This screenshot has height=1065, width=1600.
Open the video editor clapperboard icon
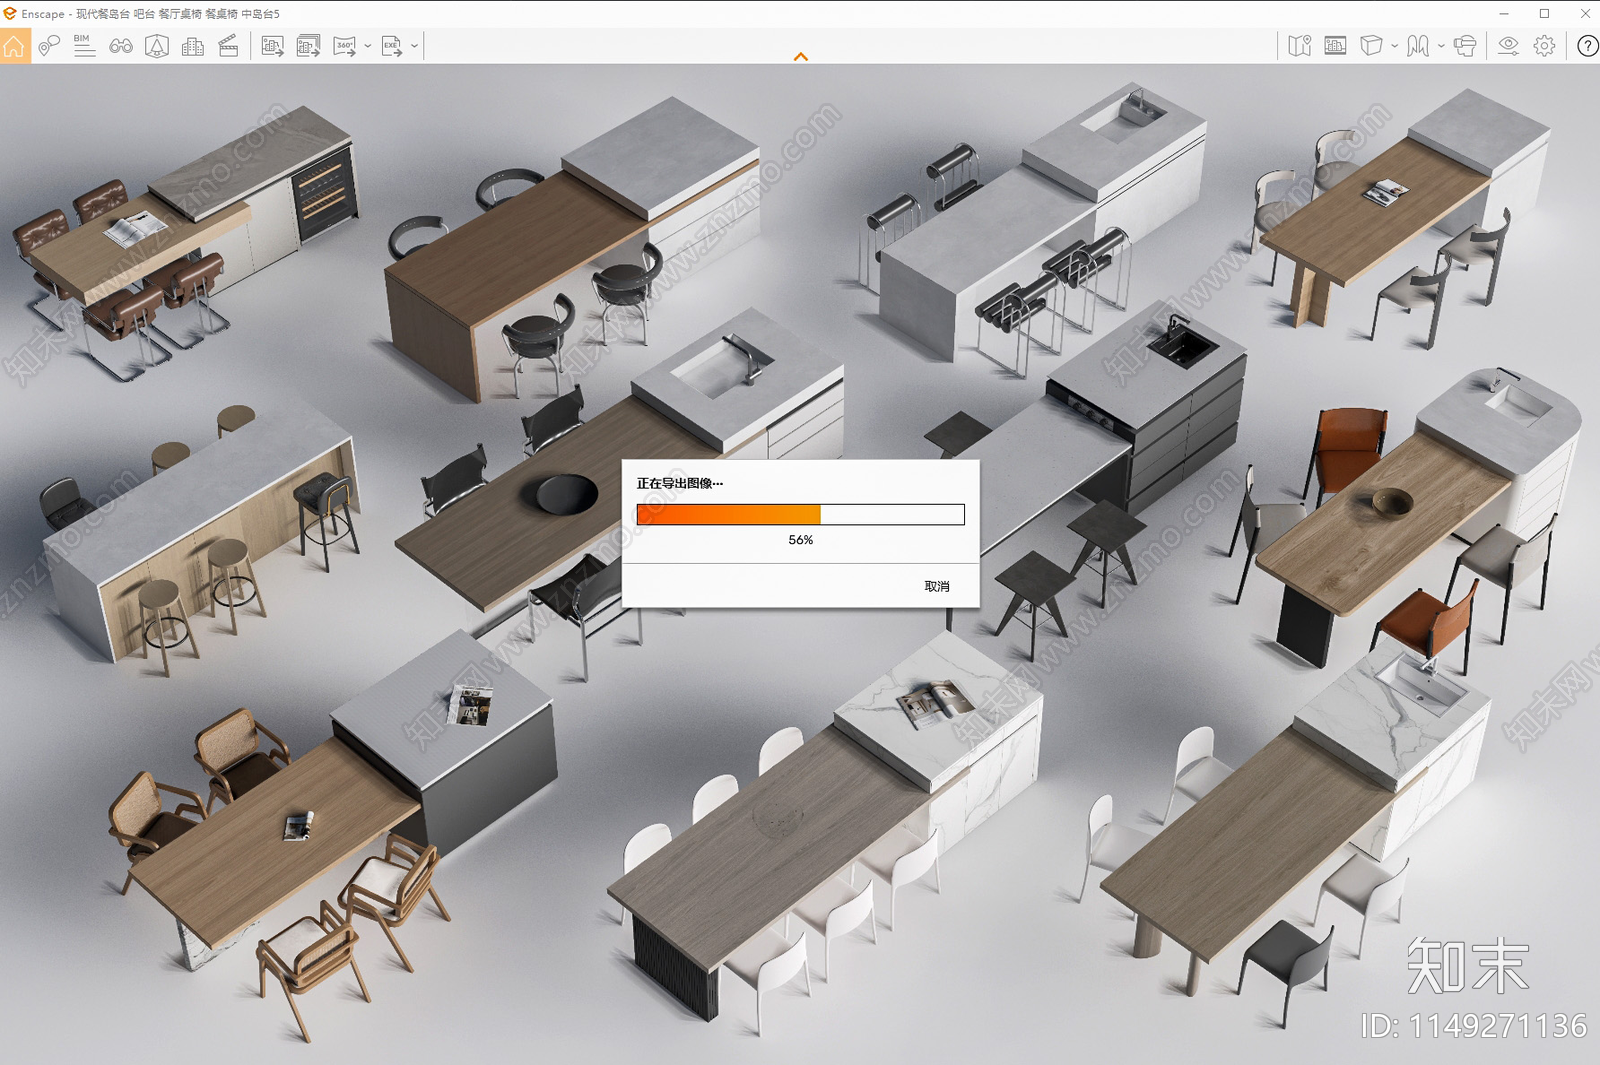(229, 46)
